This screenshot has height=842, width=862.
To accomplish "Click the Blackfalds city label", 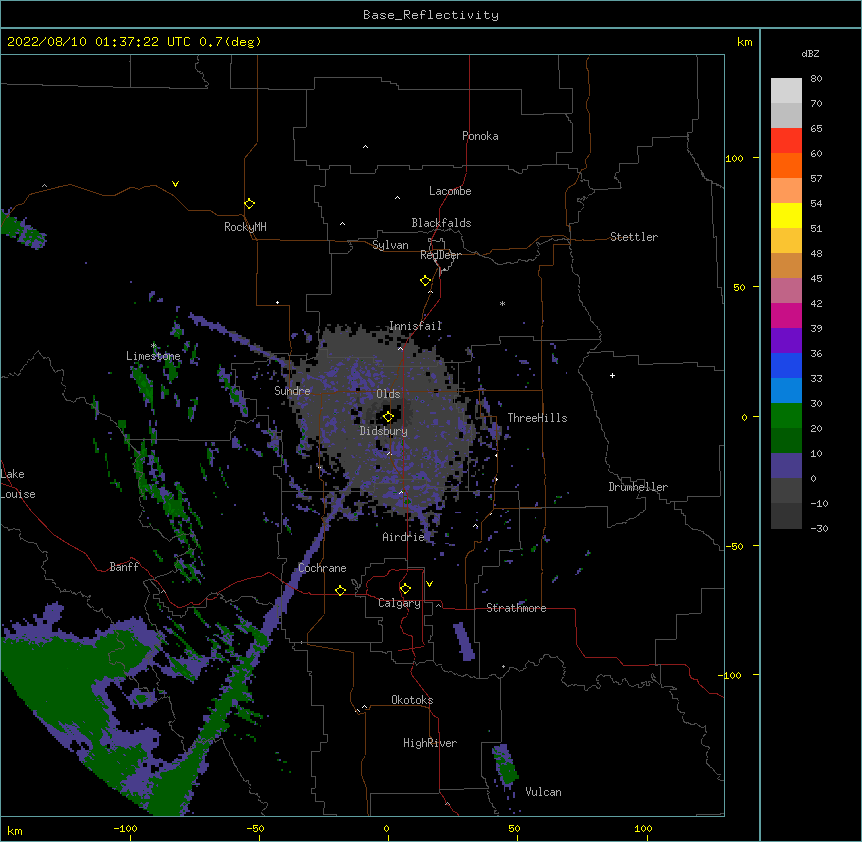I will 441,223.
